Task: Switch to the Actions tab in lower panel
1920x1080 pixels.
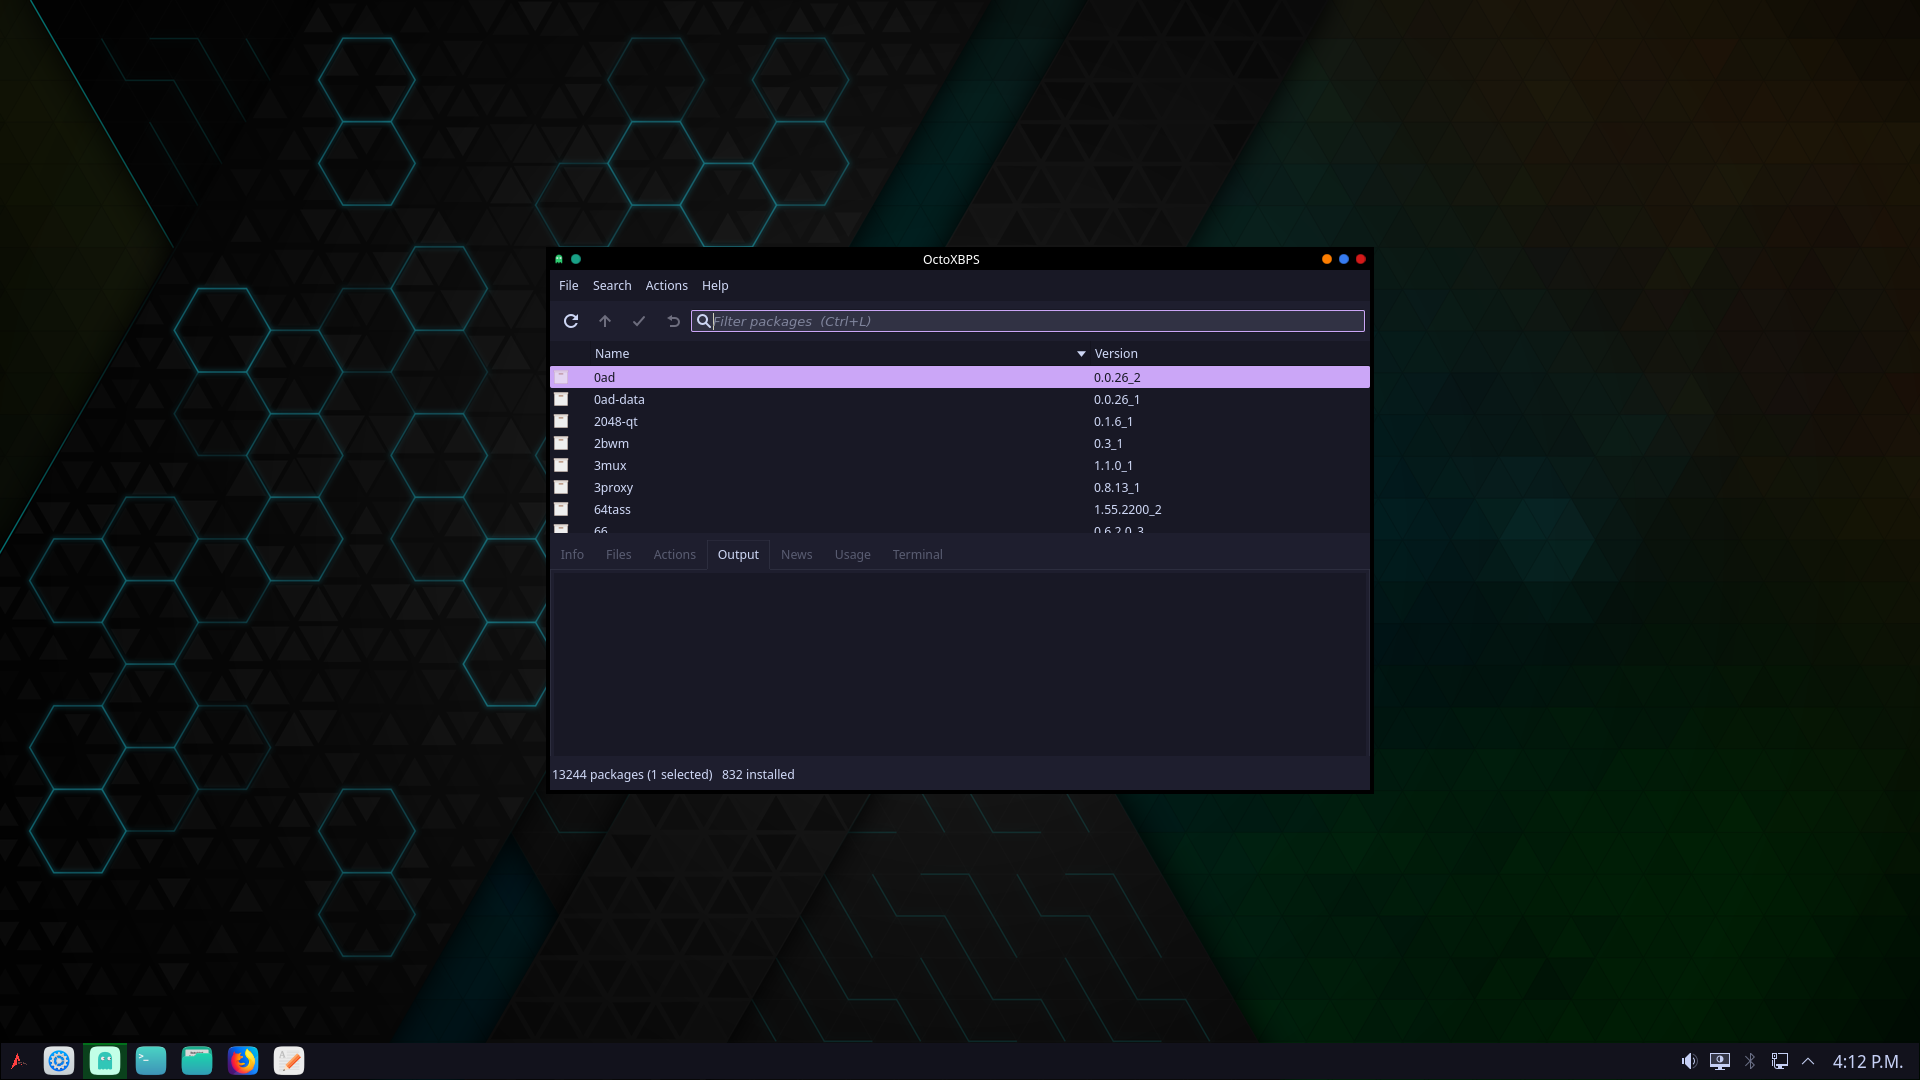Action: (674, 555)
